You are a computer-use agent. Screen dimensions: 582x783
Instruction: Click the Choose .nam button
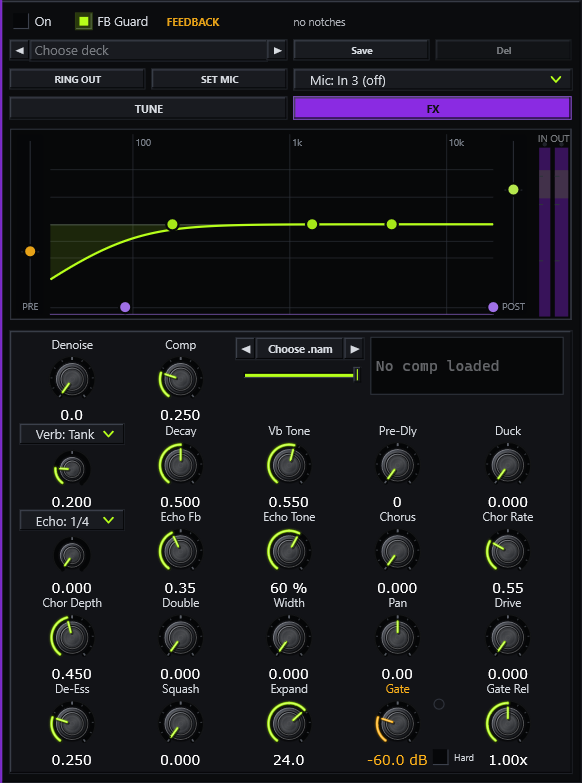coord(300,349)
